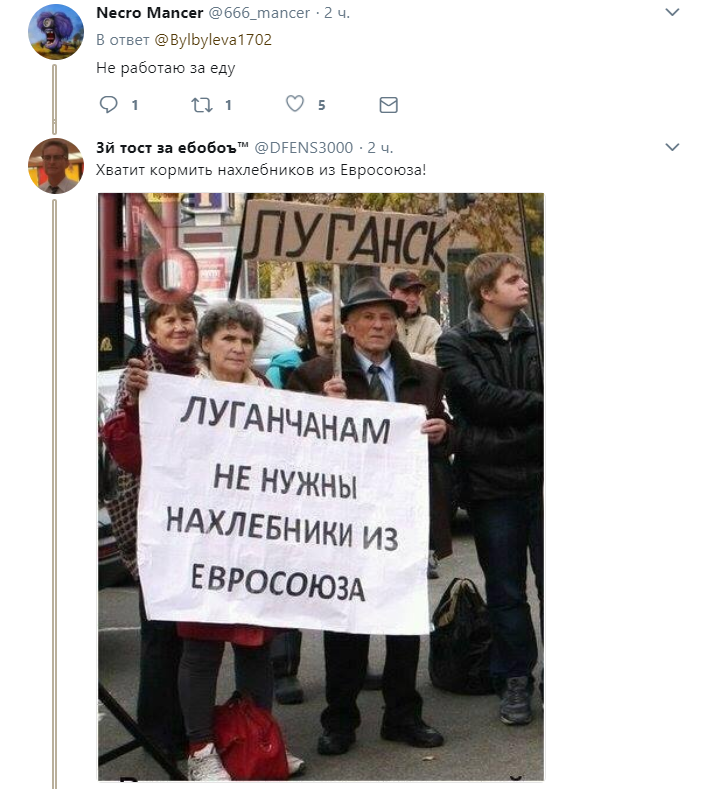Open the @666_mancer handle link

(259, 13)
